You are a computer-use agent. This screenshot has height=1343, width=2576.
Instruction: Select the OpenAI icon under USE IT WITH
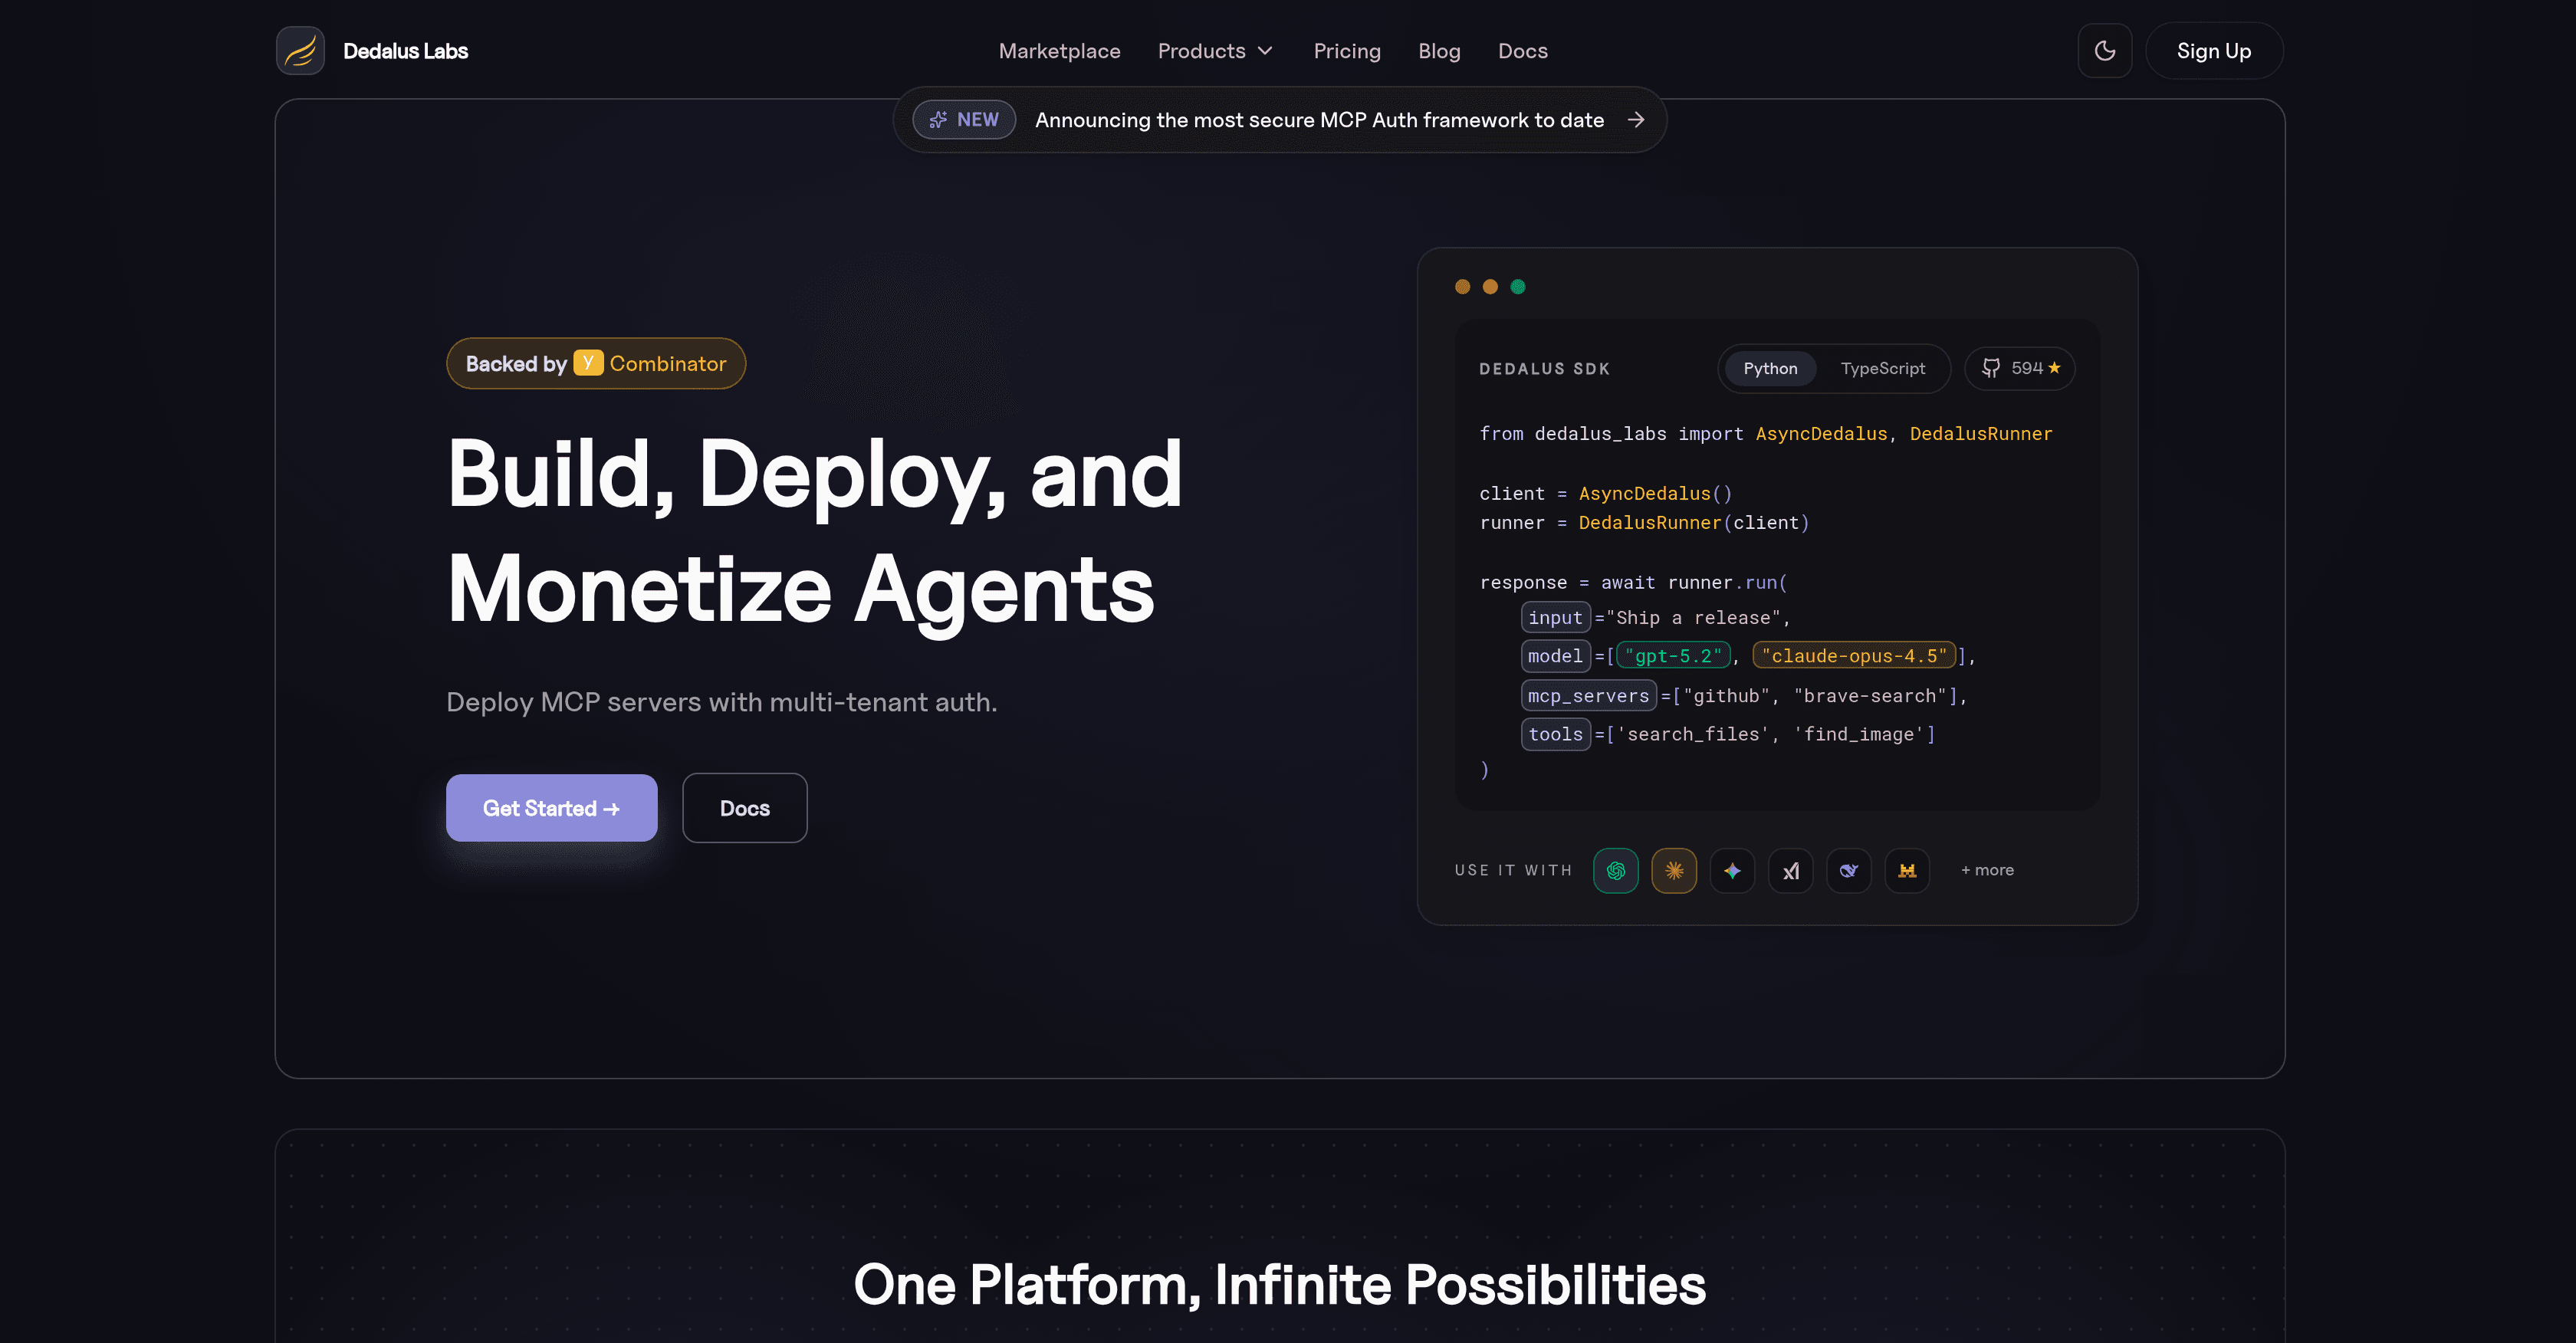[1615, 870]
